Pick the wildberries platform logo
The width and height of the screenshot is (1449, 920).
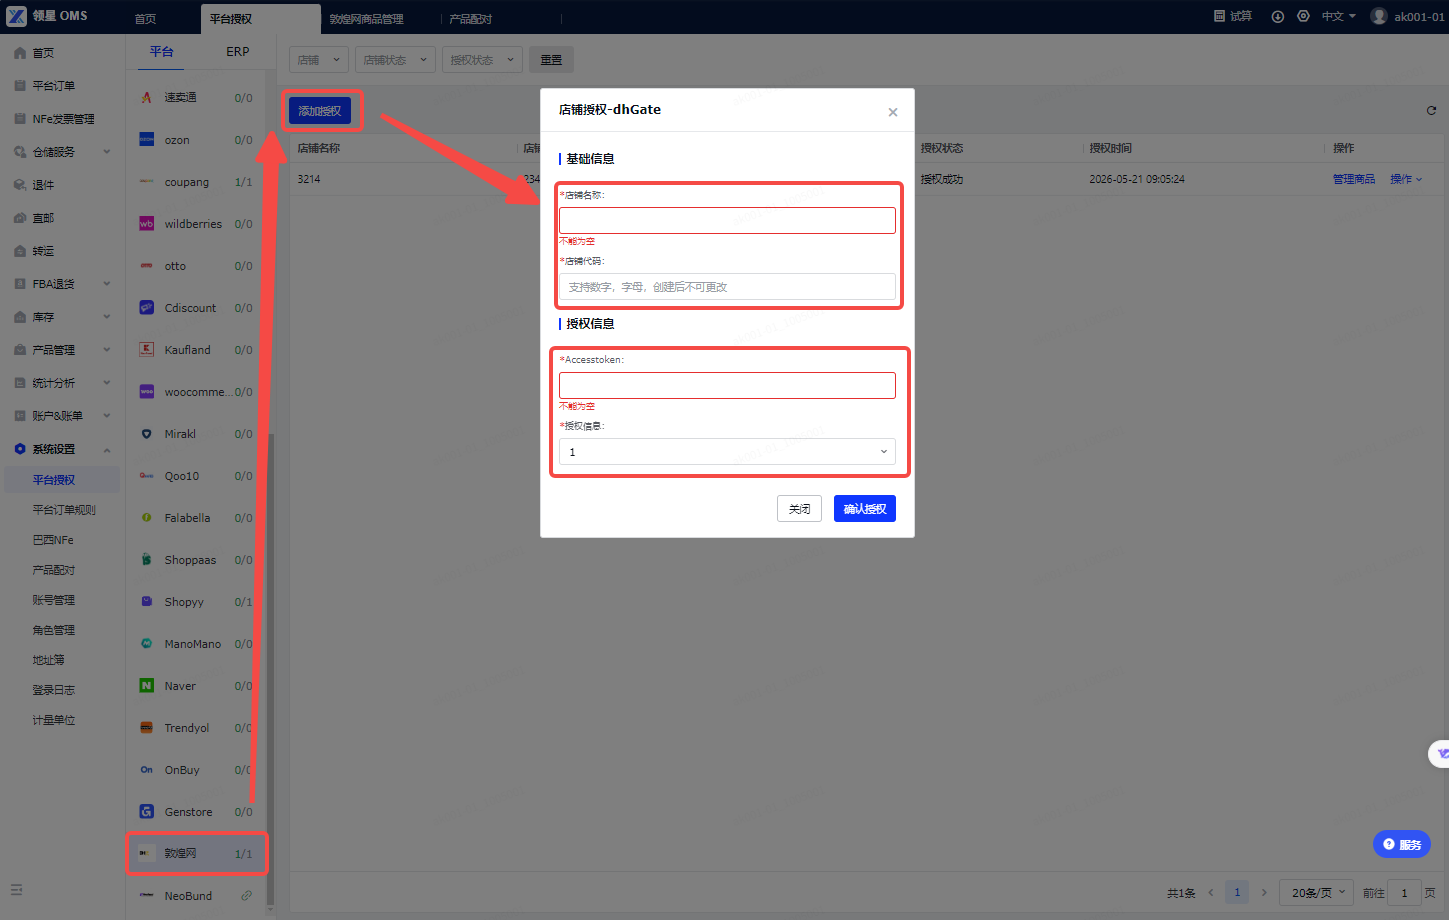146,224
